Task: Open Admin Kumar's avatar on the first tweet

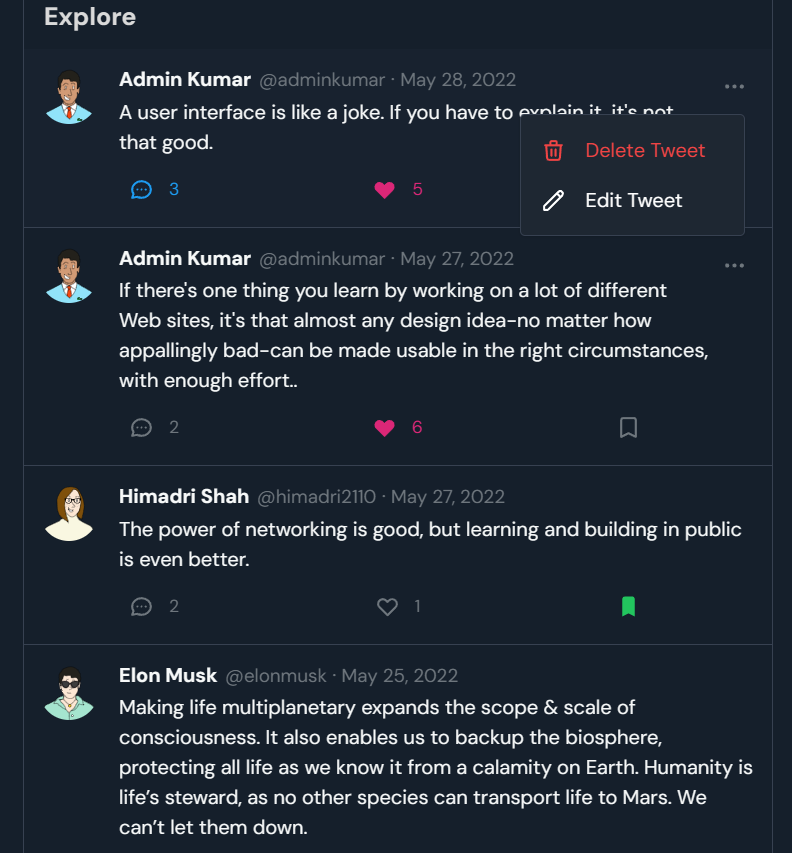Action: 69,97
